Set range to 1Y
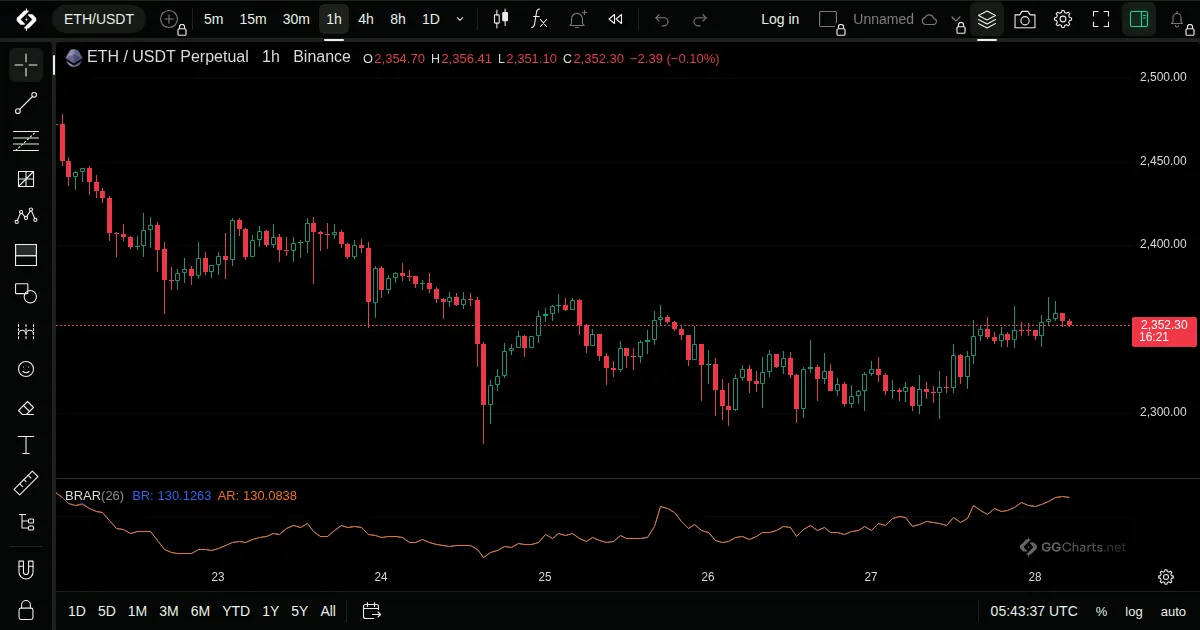Image resolution: width=1200 pixels, height=630 pixels. [270, 611]
